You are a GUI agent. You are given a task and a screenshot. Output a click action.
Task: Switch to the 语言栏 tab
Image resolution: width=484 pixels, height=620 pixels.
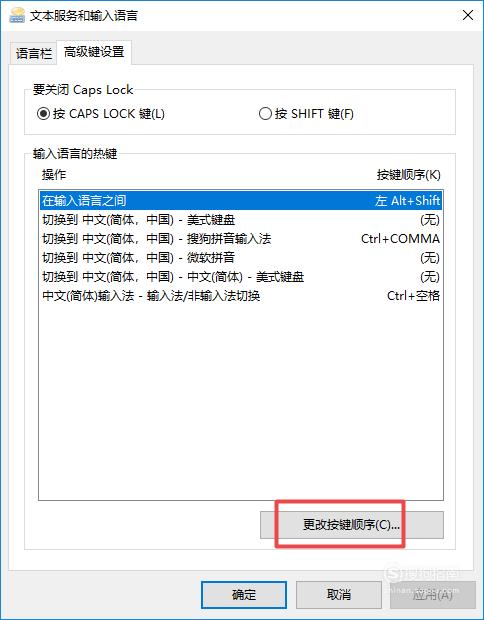[x=33, y=53]
